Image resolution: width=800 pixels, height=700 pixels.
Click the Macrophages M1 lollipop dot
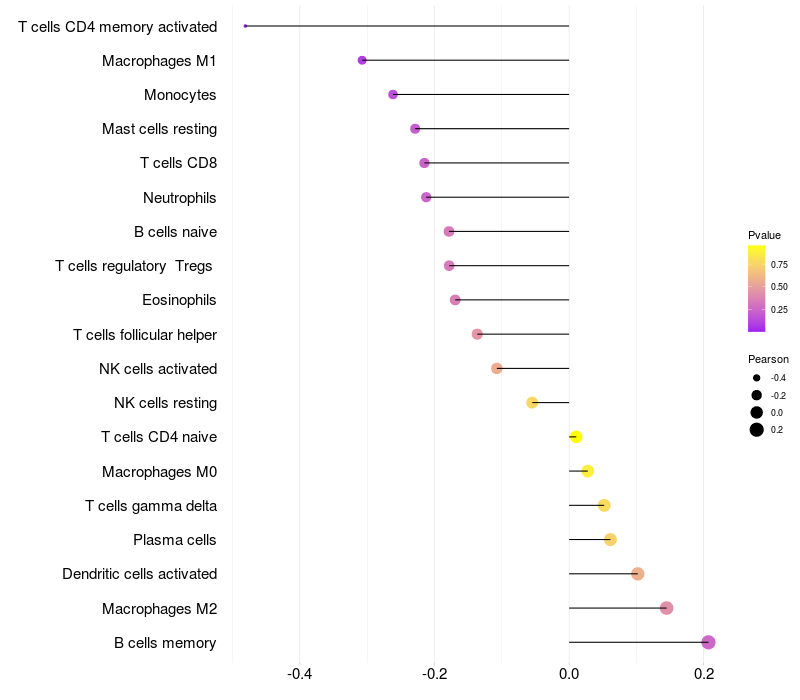pyautogui.click(x=362, y=61)
